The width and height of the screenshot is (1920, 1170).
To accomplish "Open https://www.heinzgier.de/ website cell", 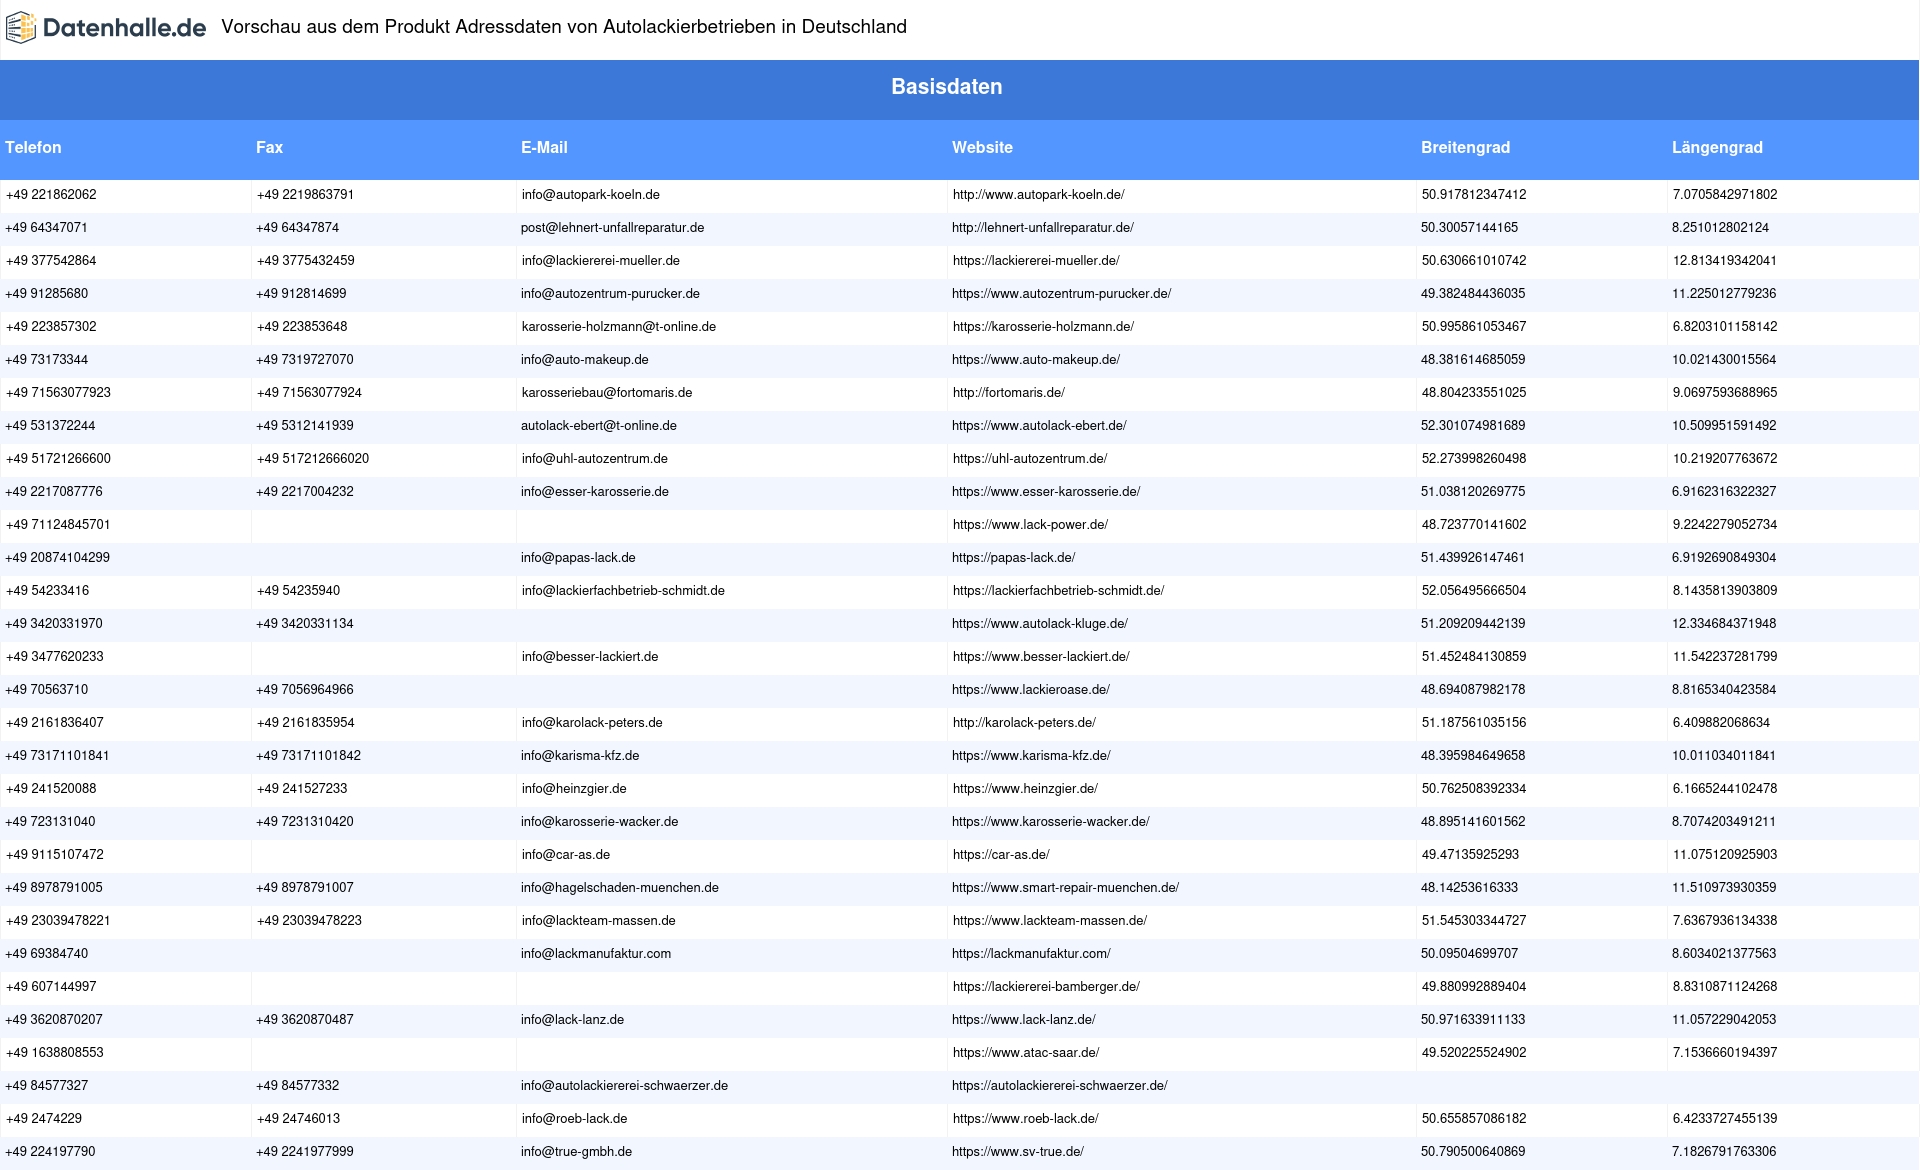I will 1025,789.
